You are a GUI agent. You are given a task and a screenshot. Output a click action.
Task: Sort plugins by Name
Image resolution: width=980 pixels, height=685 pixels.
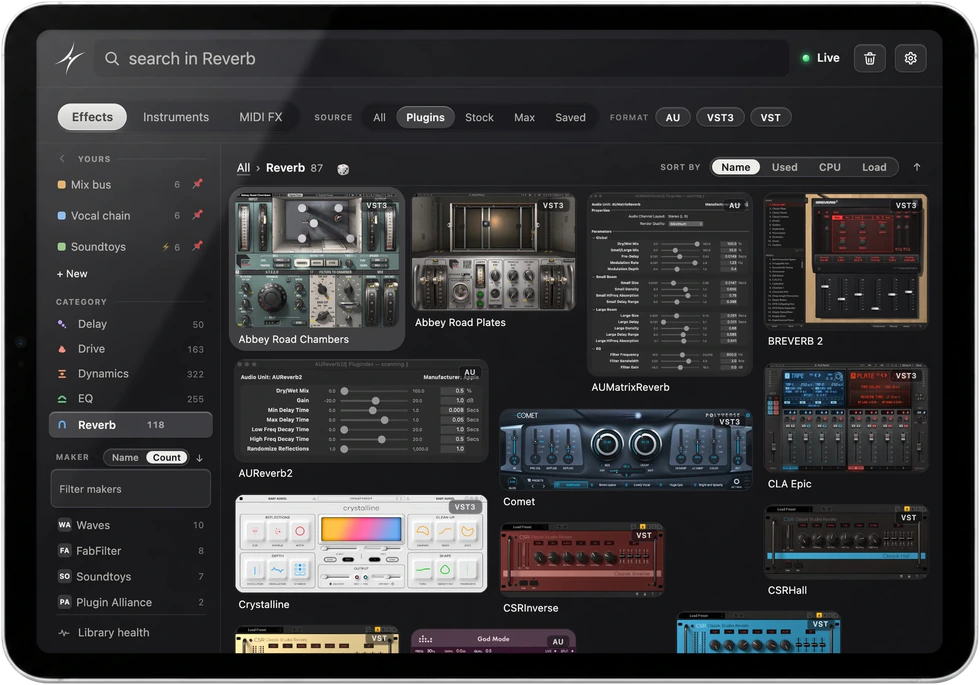(735, 167)
